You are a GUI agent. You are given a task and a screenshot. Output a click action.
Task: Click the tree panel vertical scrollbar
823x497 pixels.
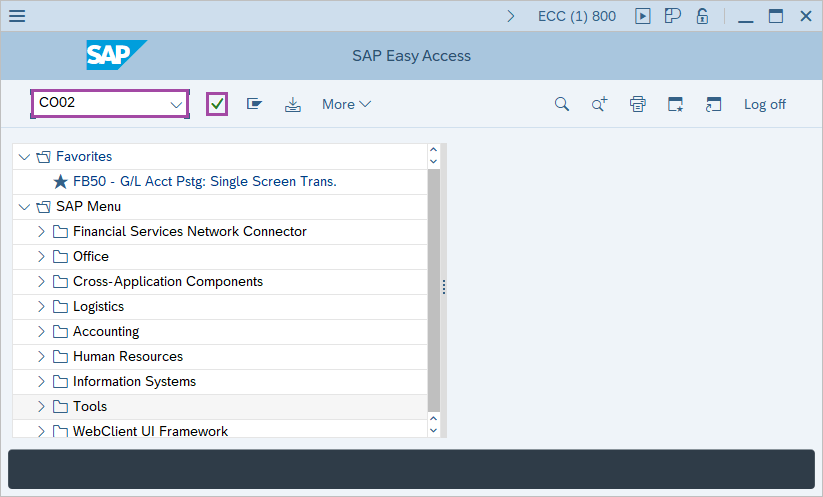433,290
